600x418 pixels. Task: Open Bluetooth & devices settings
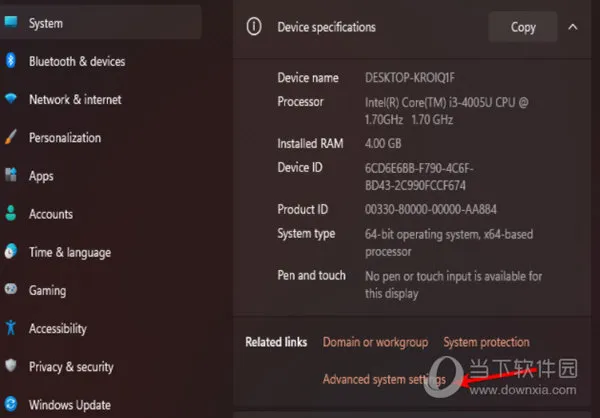[77, 61]
